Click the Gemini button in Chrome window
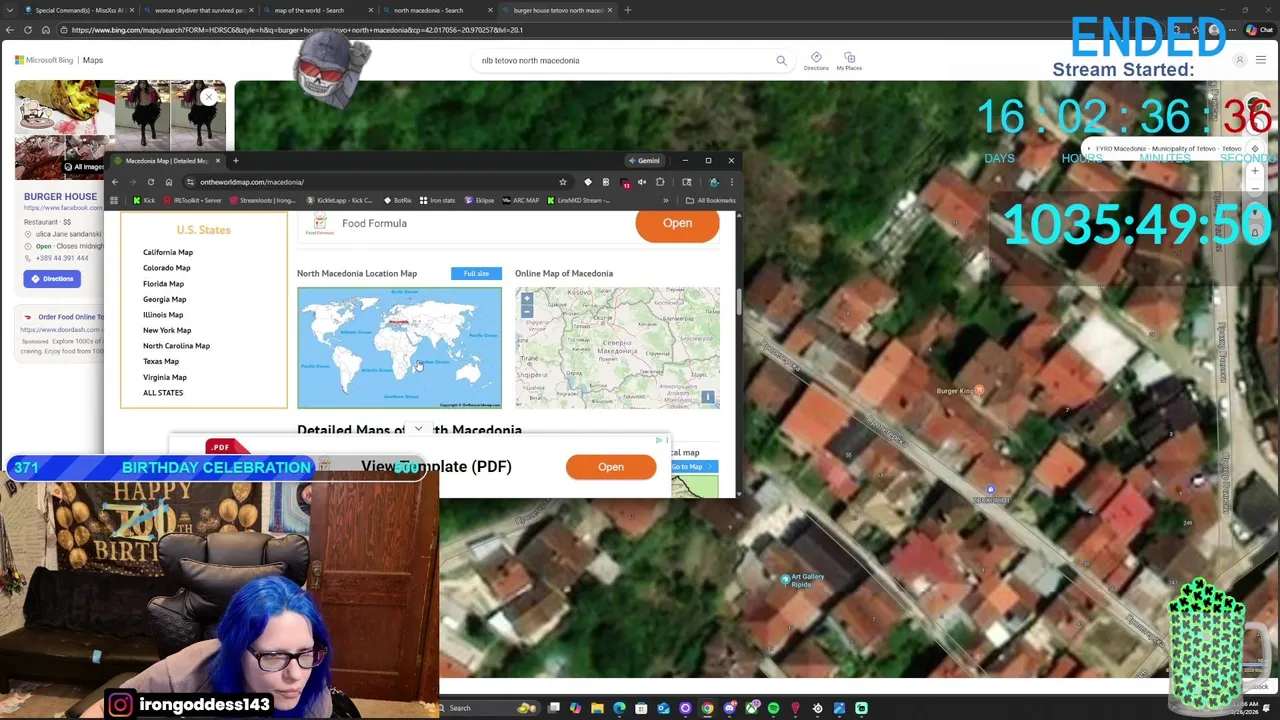The image size is (1280, 720). (645, 161)
